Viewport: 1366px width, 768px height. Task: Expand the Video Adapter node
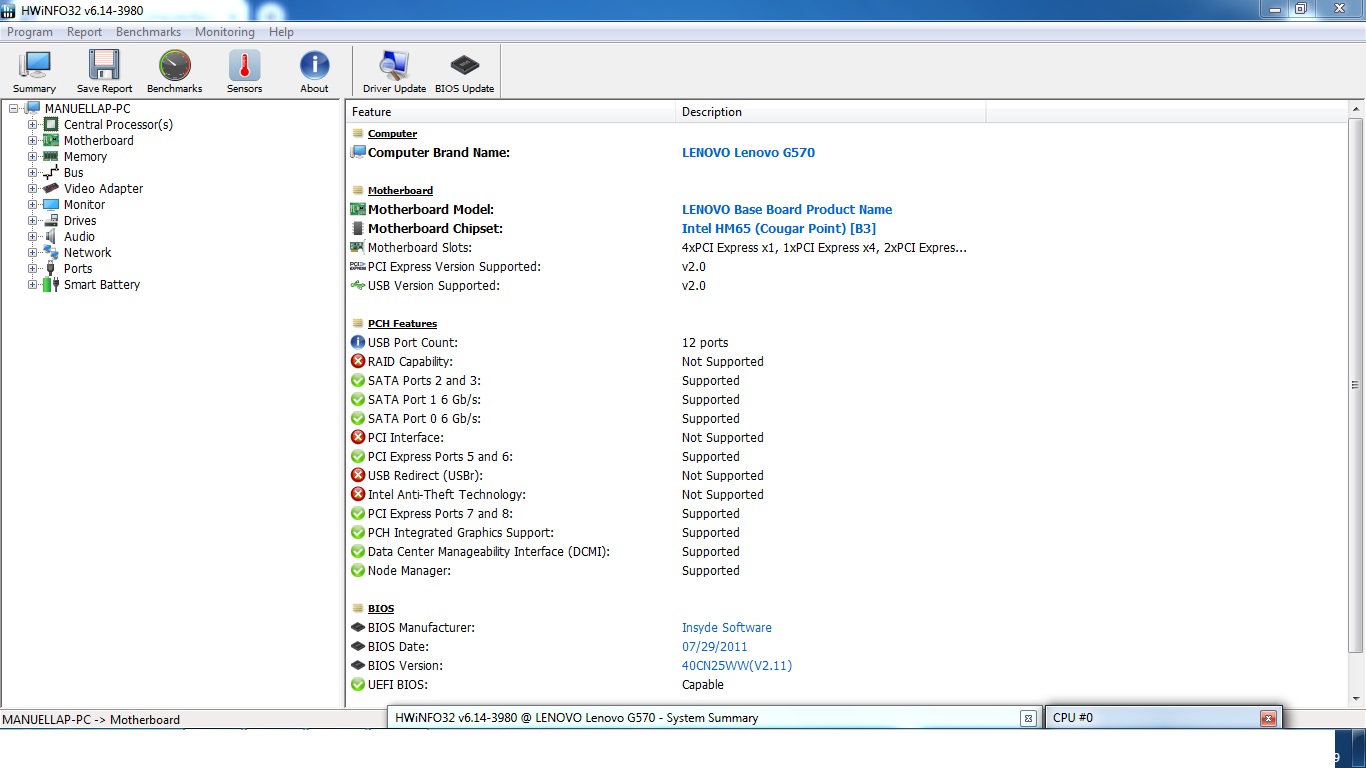[33, 188]
